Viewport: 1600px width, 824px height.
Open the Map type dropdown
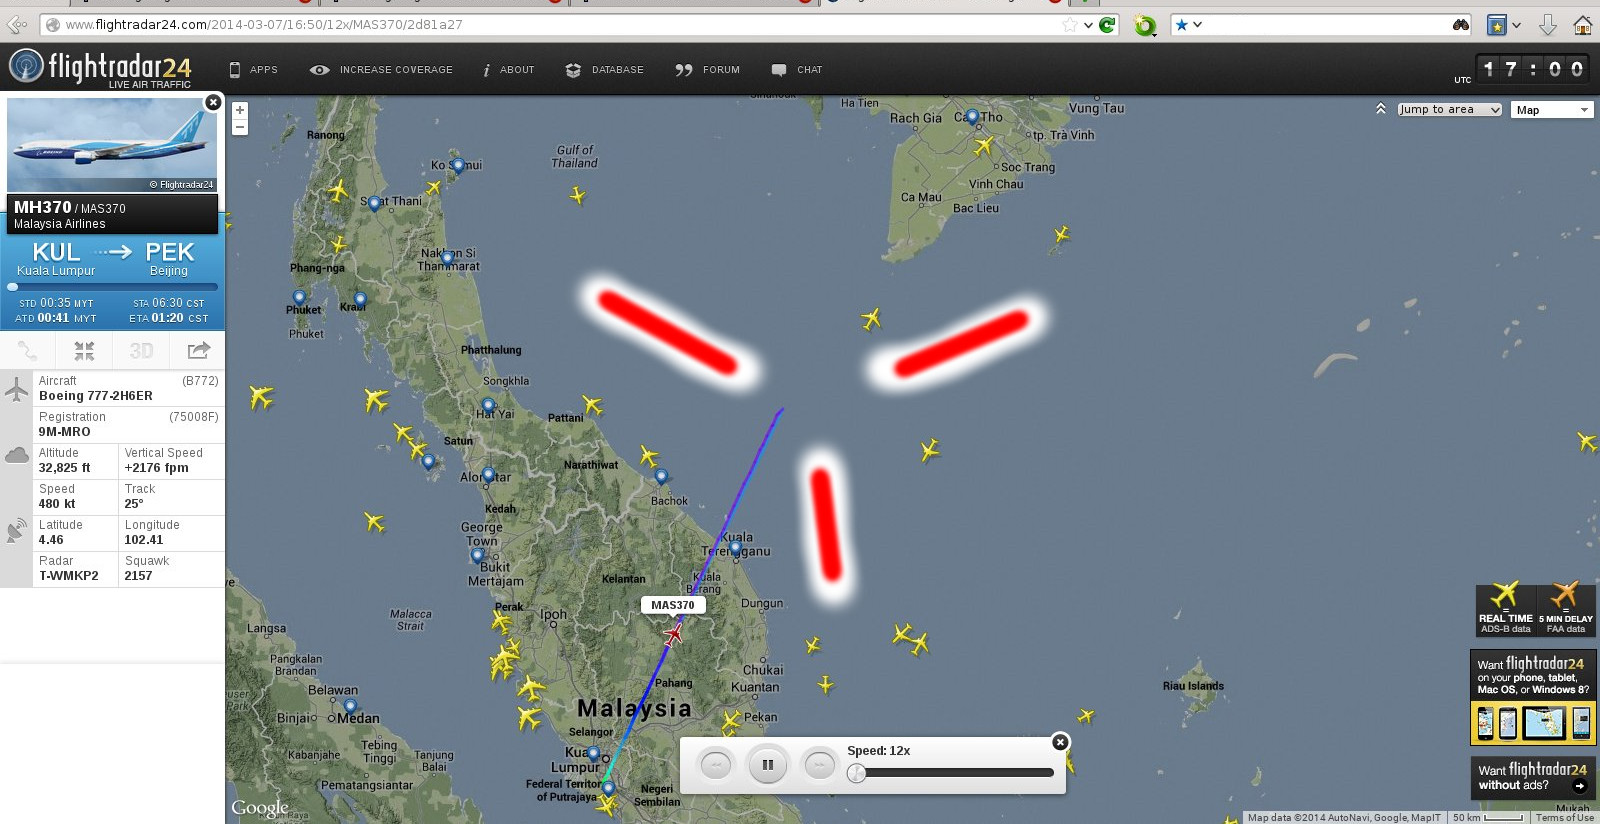click(x=1552, y=110)
